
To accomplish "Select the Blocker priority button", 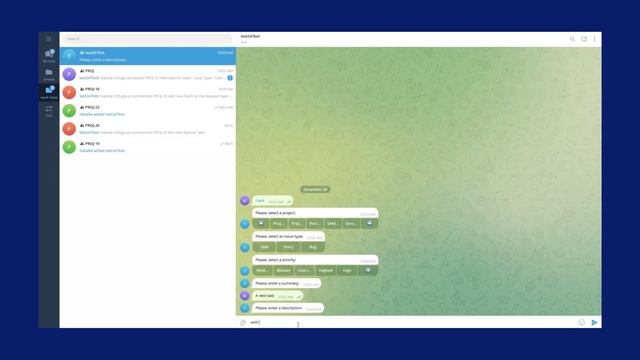I will [x=284, y=271].
